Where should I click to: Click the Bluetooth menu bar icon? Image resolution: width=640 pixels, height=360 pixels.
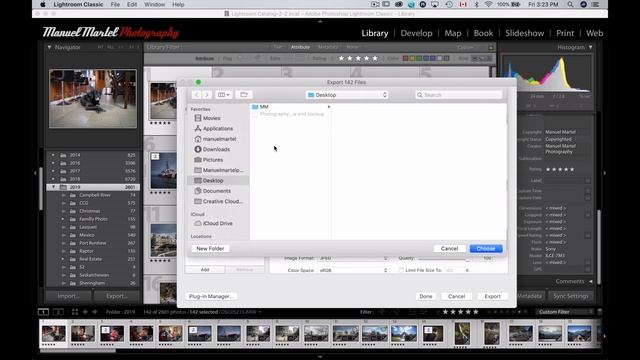pyautogui.click(x=476, y=4)
